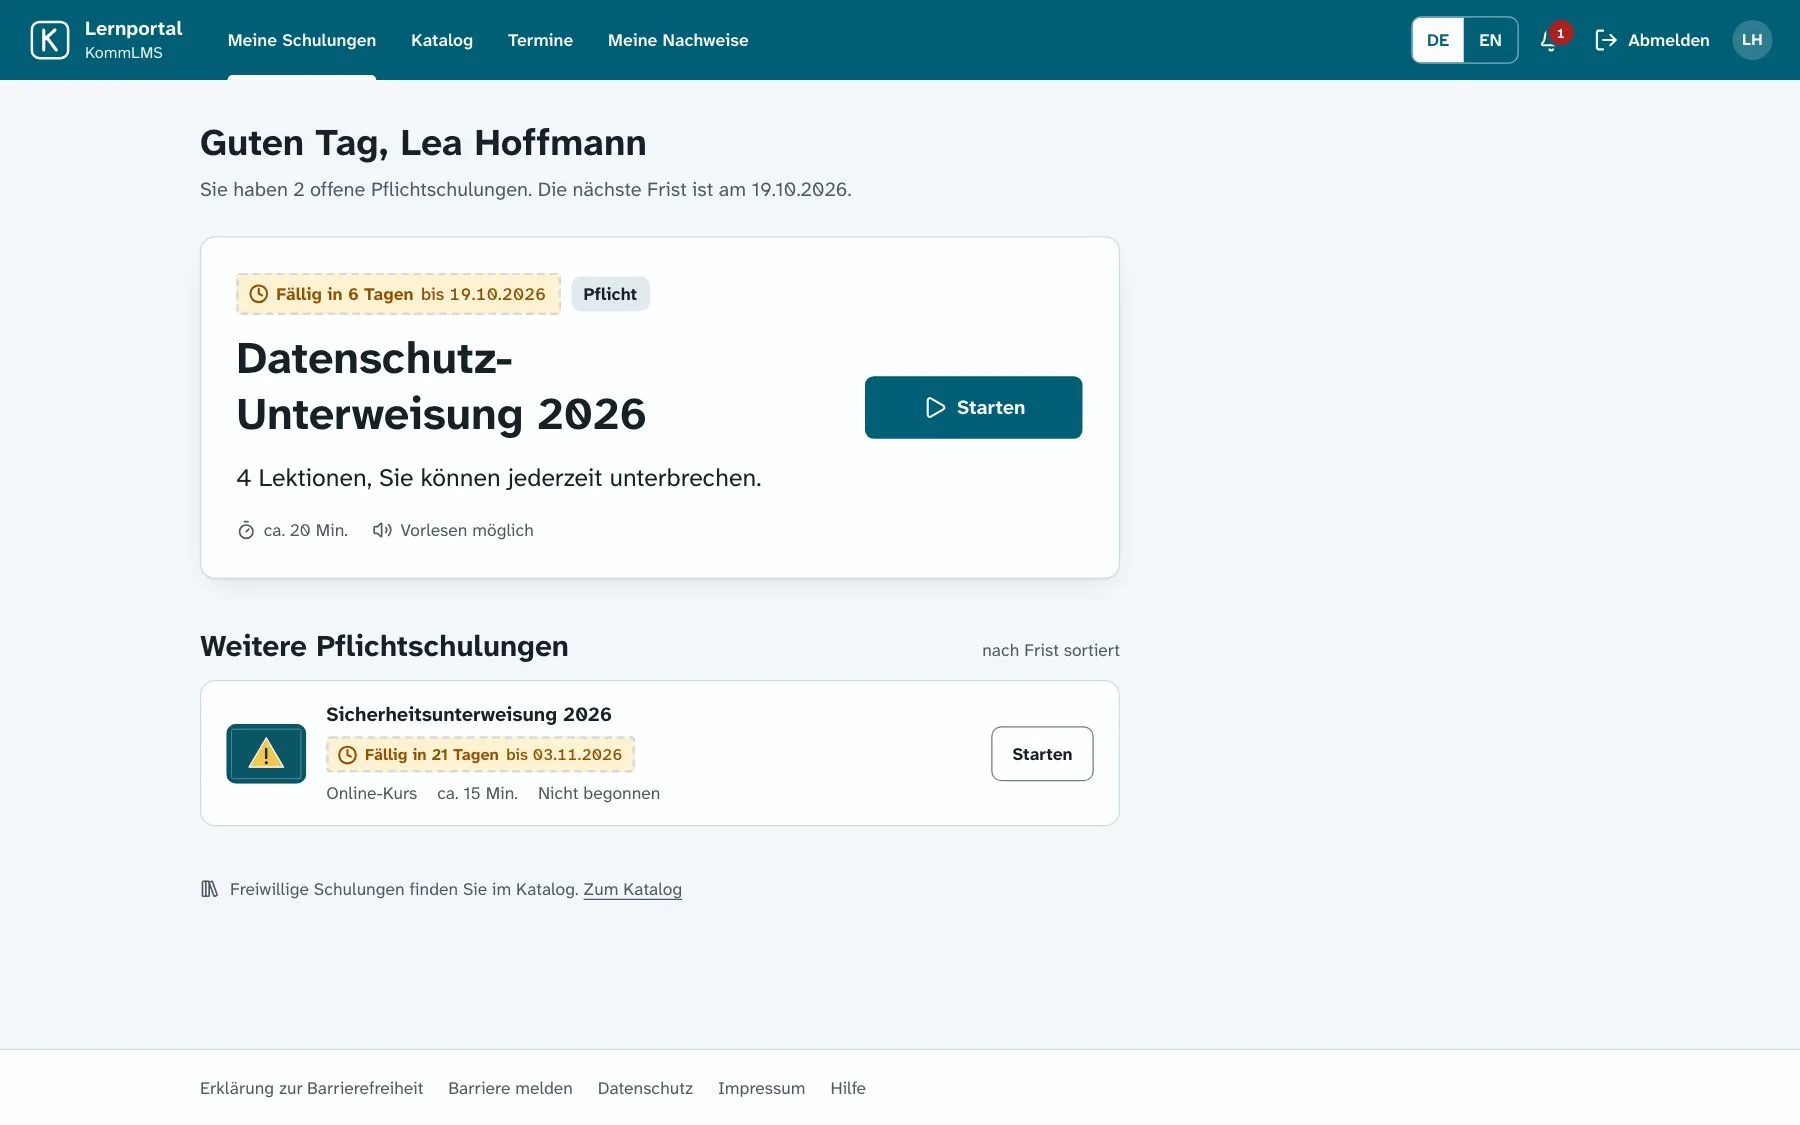The image size is (1800, 1125).
Task: Start Datenschutz-Unterweisung 2026 course
Action: point(973,407)
